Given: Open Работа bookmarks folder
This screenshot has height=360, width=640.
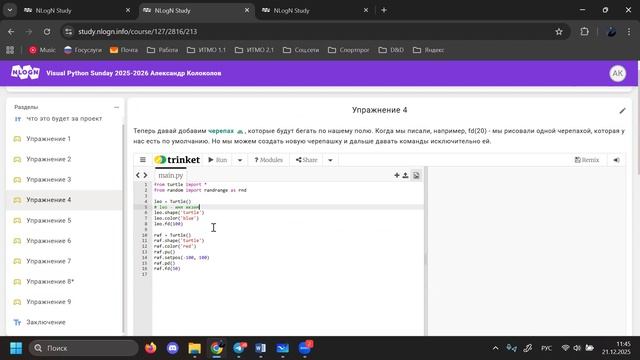Looking at the screenshot, I should 162,50.
